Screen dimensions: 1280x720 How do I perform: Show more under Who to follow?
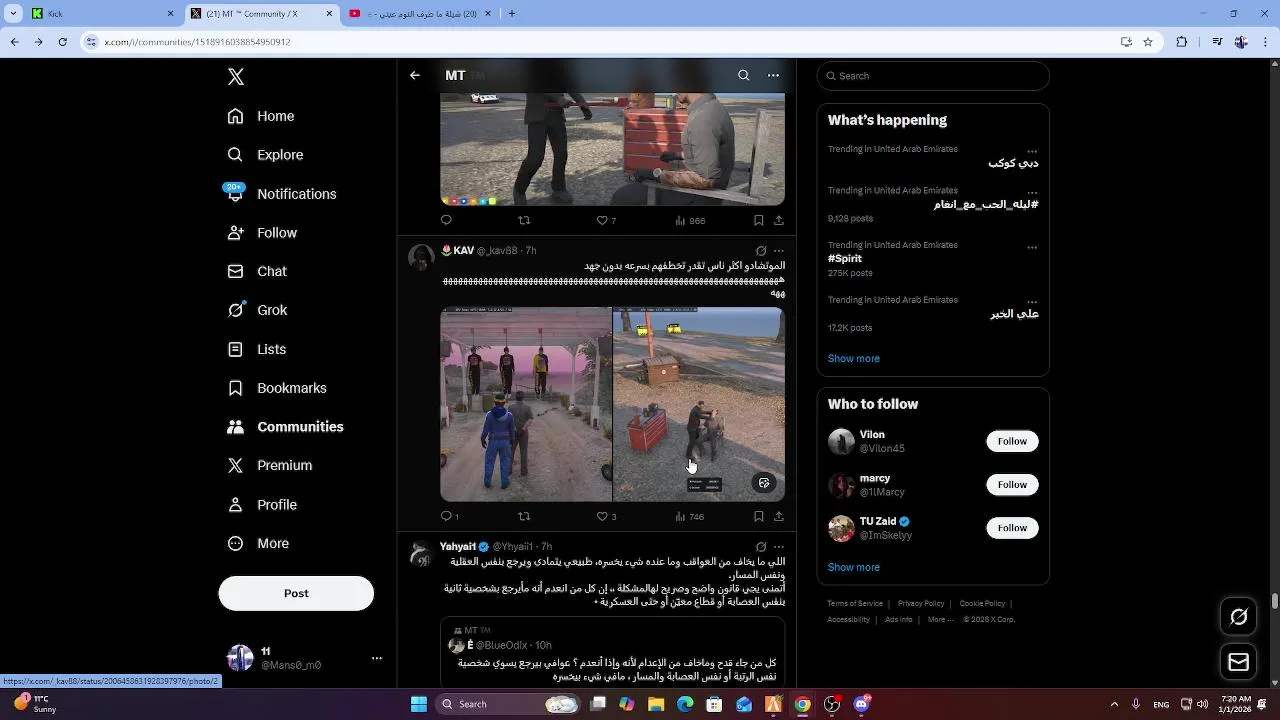[854, 567]
